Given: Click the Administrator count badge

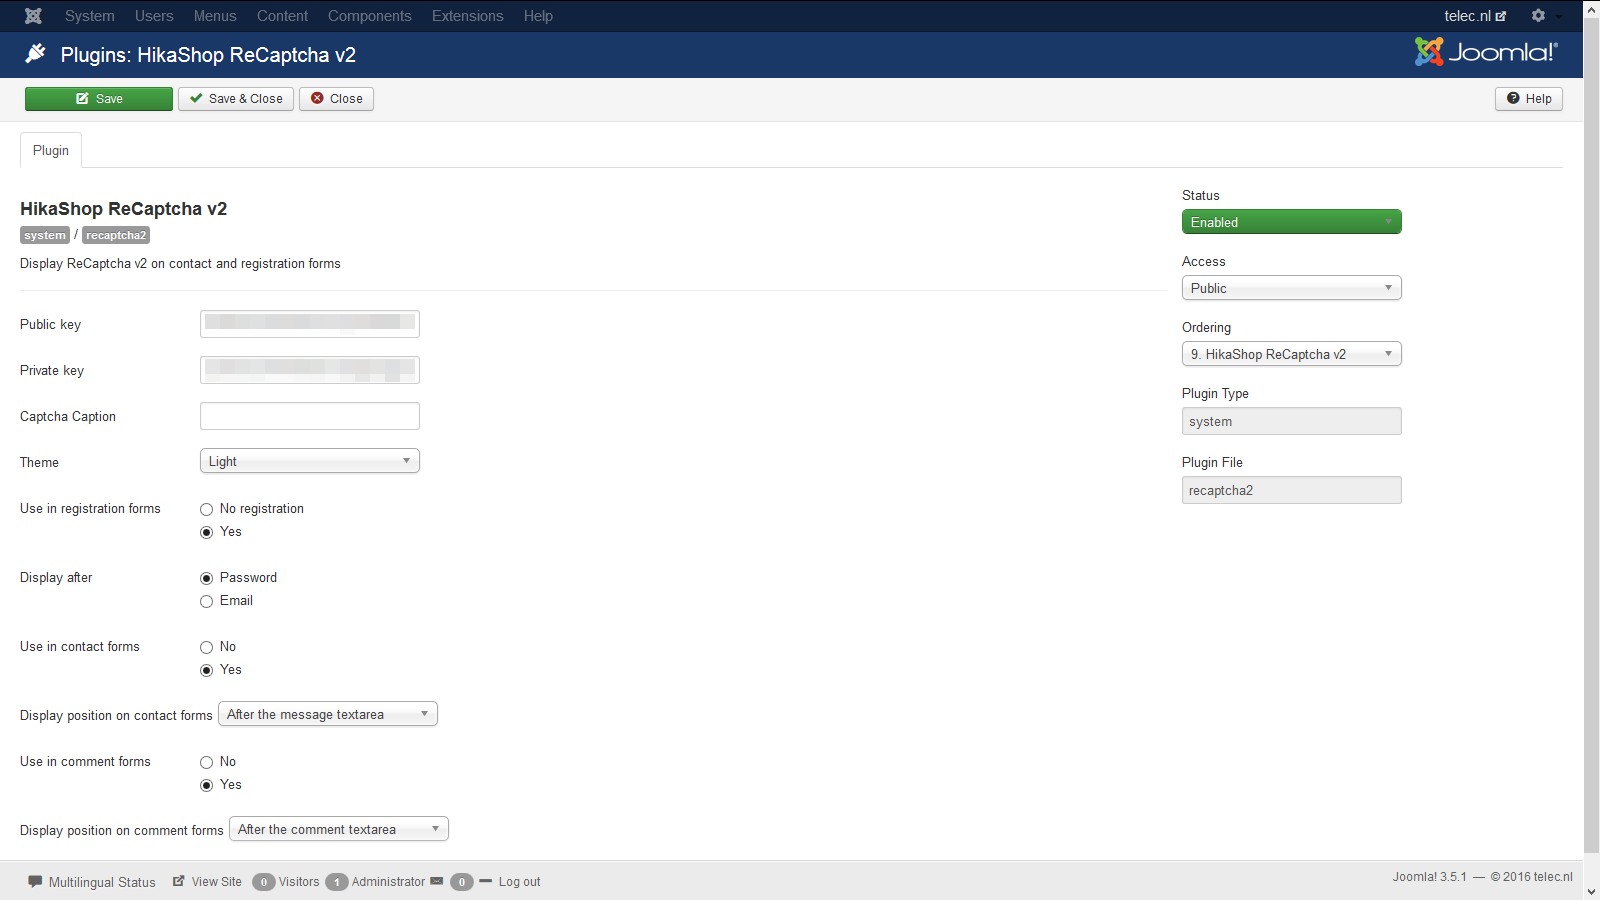Looking at the screenshot, I should click(337, 882).
